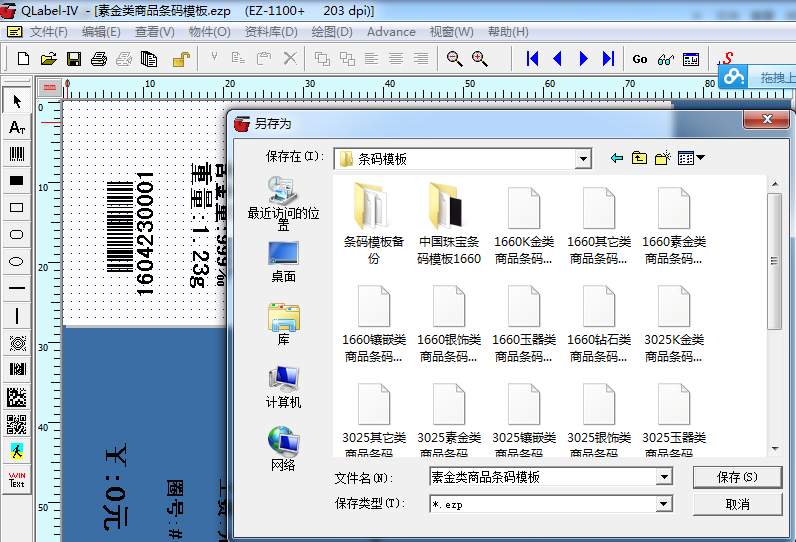The height and width of the screenshot is (542, 796).
Task: Go to 库 in dialog sidebar
Action: point(283,324)
